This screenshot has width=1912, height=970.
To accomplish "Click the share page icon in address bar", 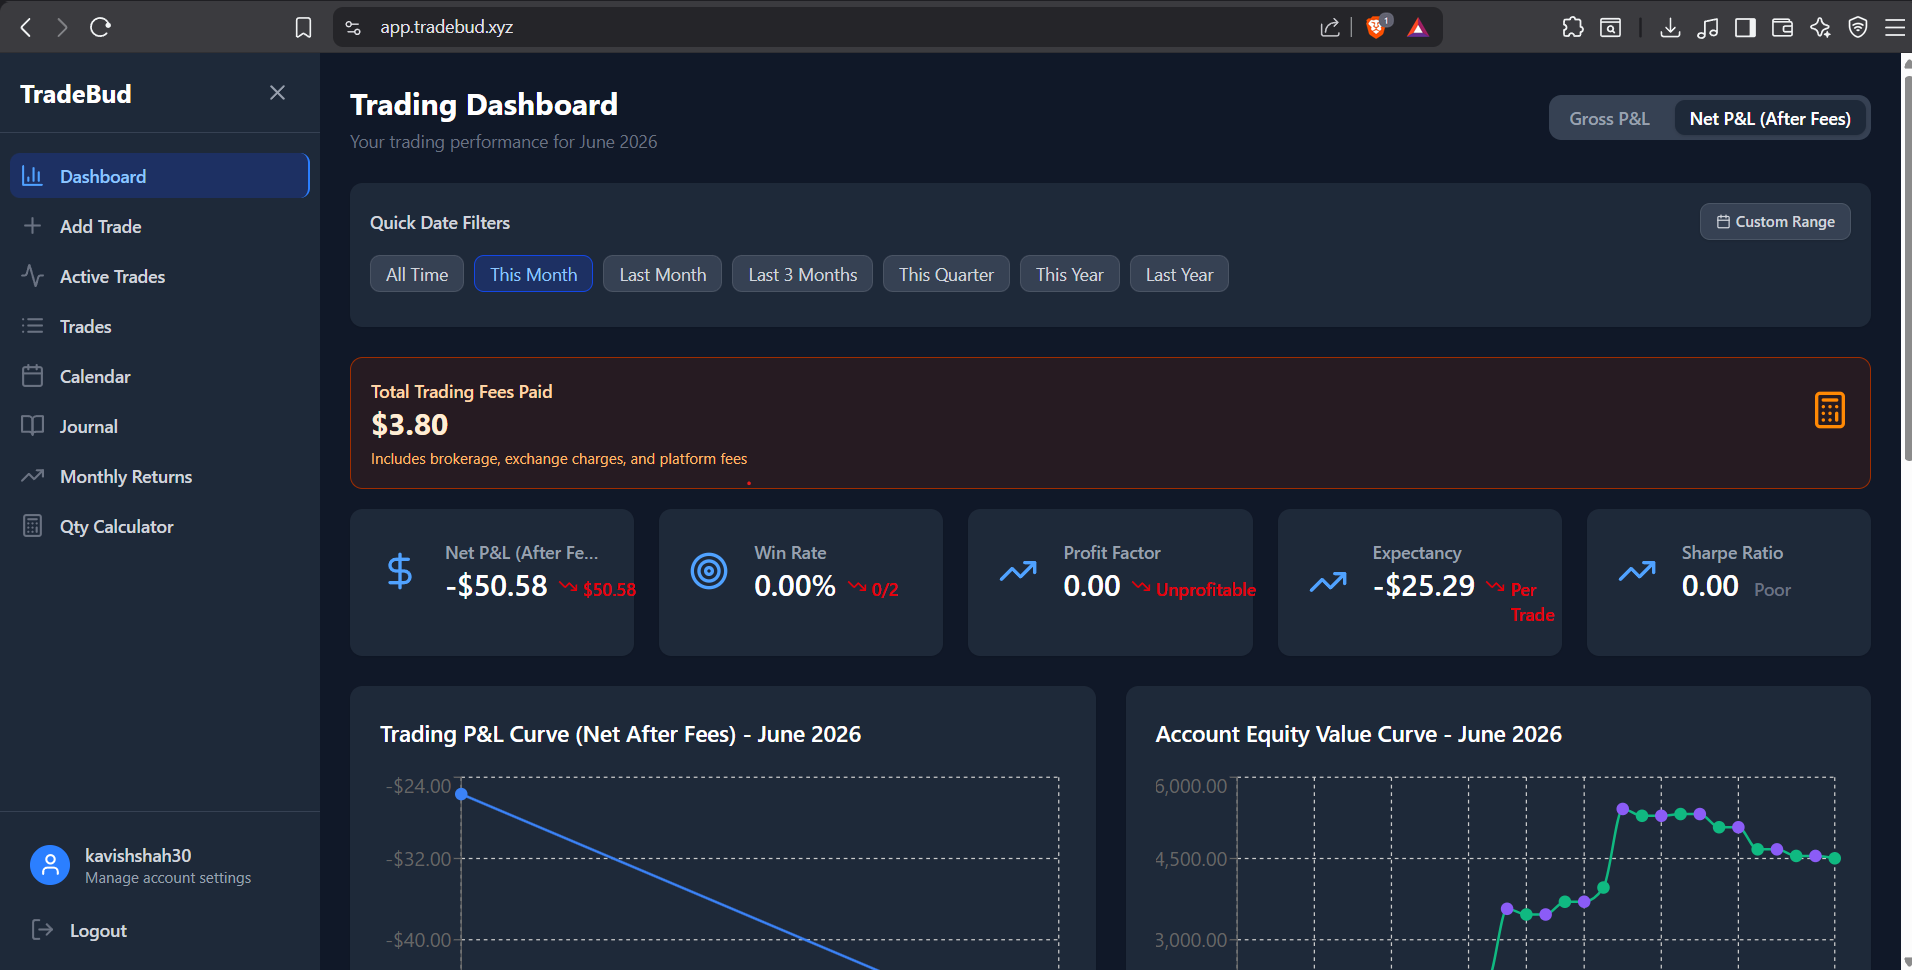I will pos(1330,27).
